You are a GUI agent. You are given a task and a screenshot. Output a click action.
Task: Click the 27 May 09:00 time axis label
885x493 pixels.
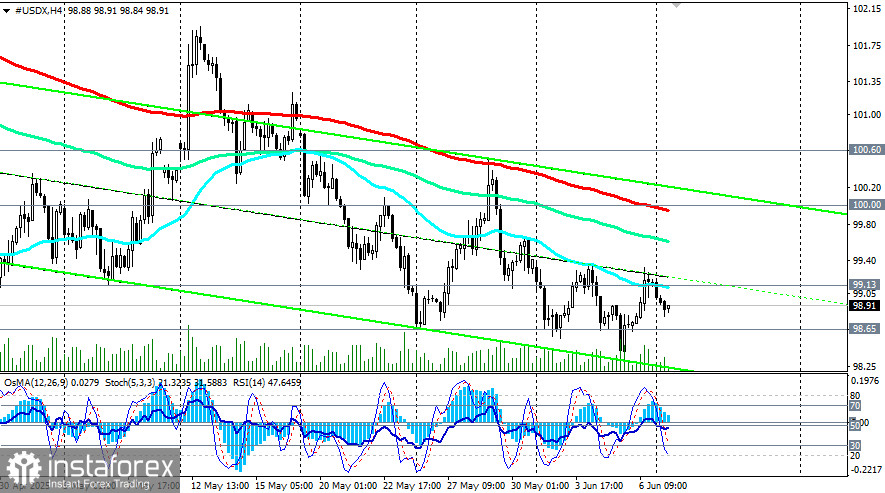(476, 486)
